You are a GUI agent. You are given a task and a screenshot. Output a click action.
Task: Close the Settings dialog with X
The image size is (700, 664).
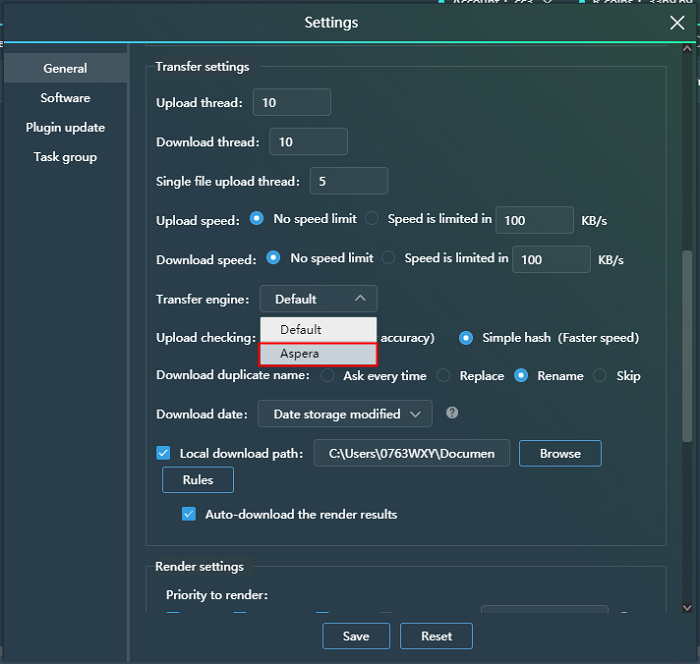click(x=677, y=24)
